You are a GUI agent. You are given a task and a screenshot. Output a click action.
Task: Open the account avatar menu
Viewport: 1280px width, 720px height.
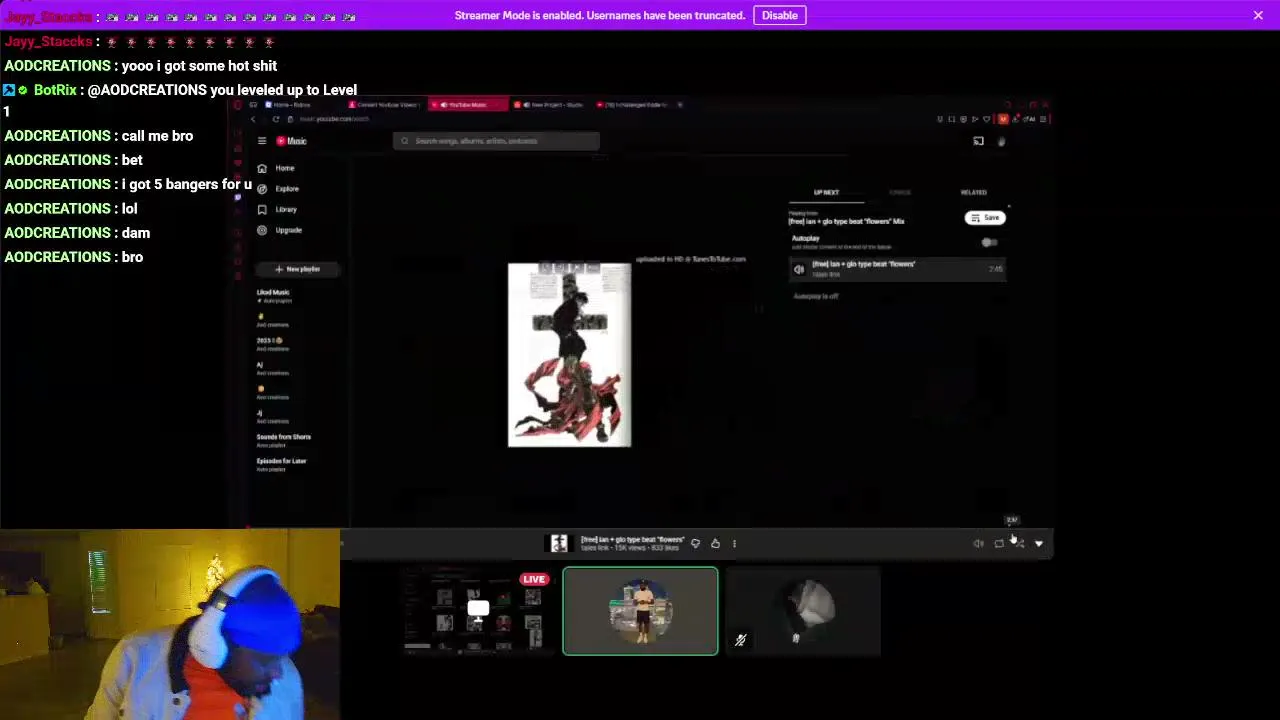click(1002, 141)
